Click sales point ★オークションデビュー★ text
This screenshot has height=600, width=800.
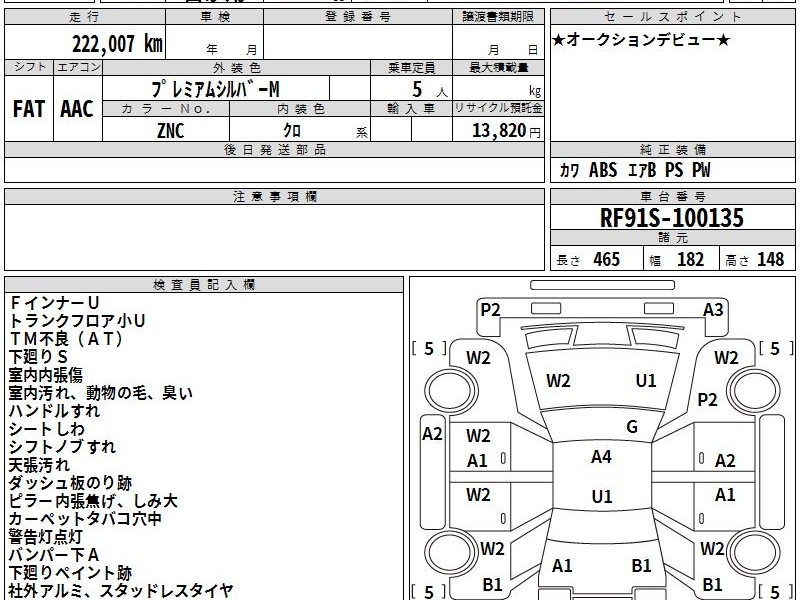click(641, 39)
